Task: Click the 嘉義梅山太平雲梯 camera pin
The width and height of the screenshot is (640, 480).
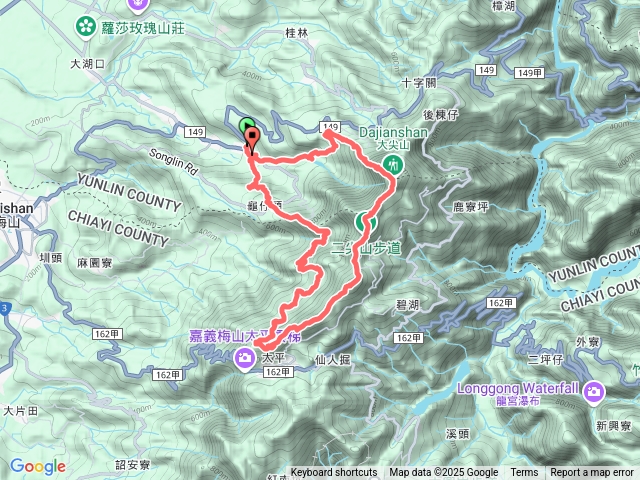Action: (x=244, y=358)
